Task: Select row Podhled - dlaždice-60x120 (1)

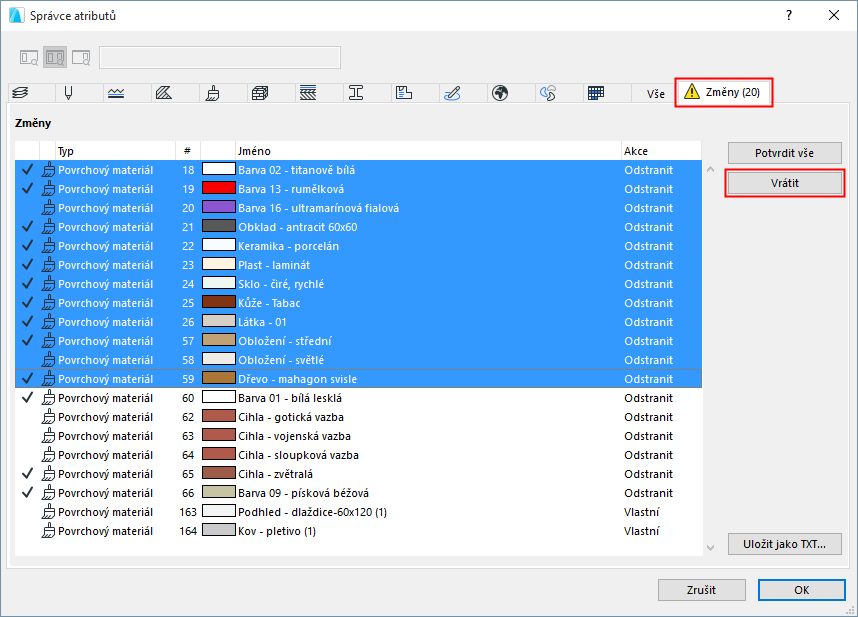Action: click(x=358, y=512)
